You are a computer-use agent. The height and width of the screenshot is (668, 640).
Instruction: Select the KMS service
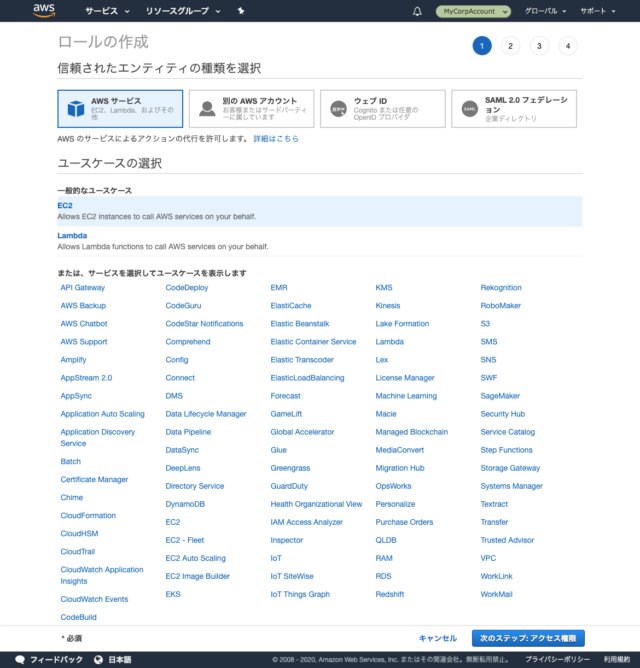coord(384,288)
